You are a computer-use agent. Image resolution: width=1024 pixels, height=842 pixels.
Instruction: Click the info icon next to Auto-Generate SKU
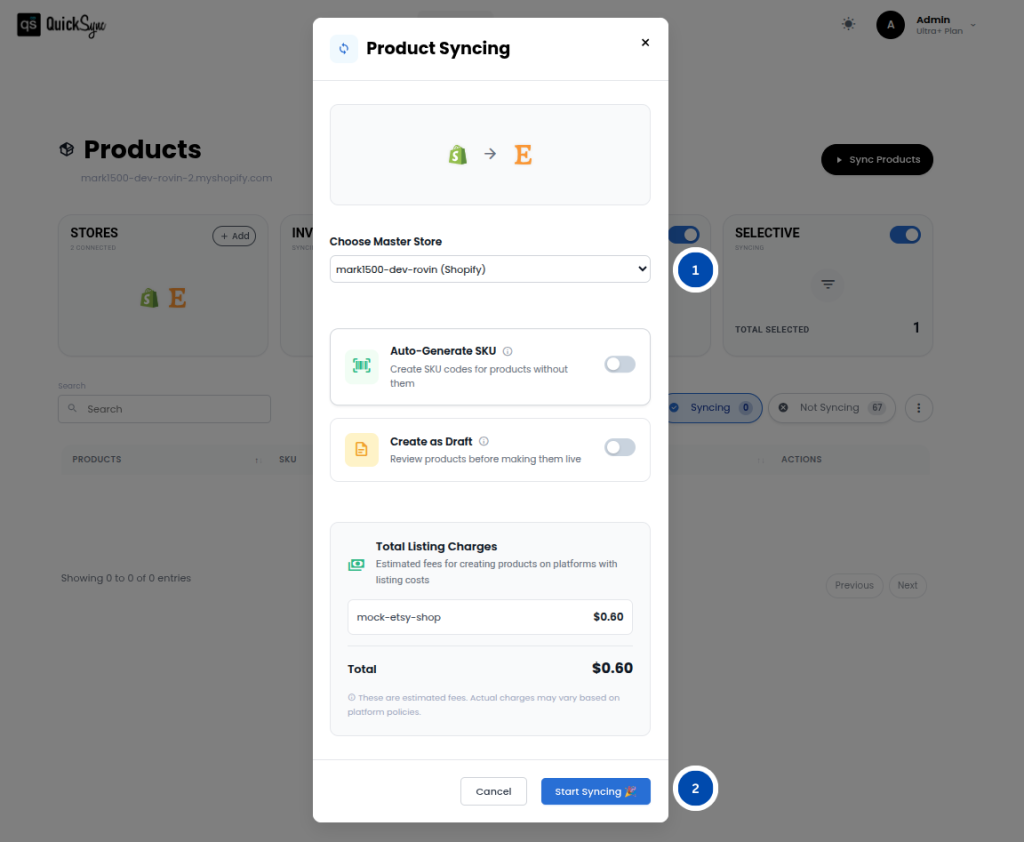[507, 350]
